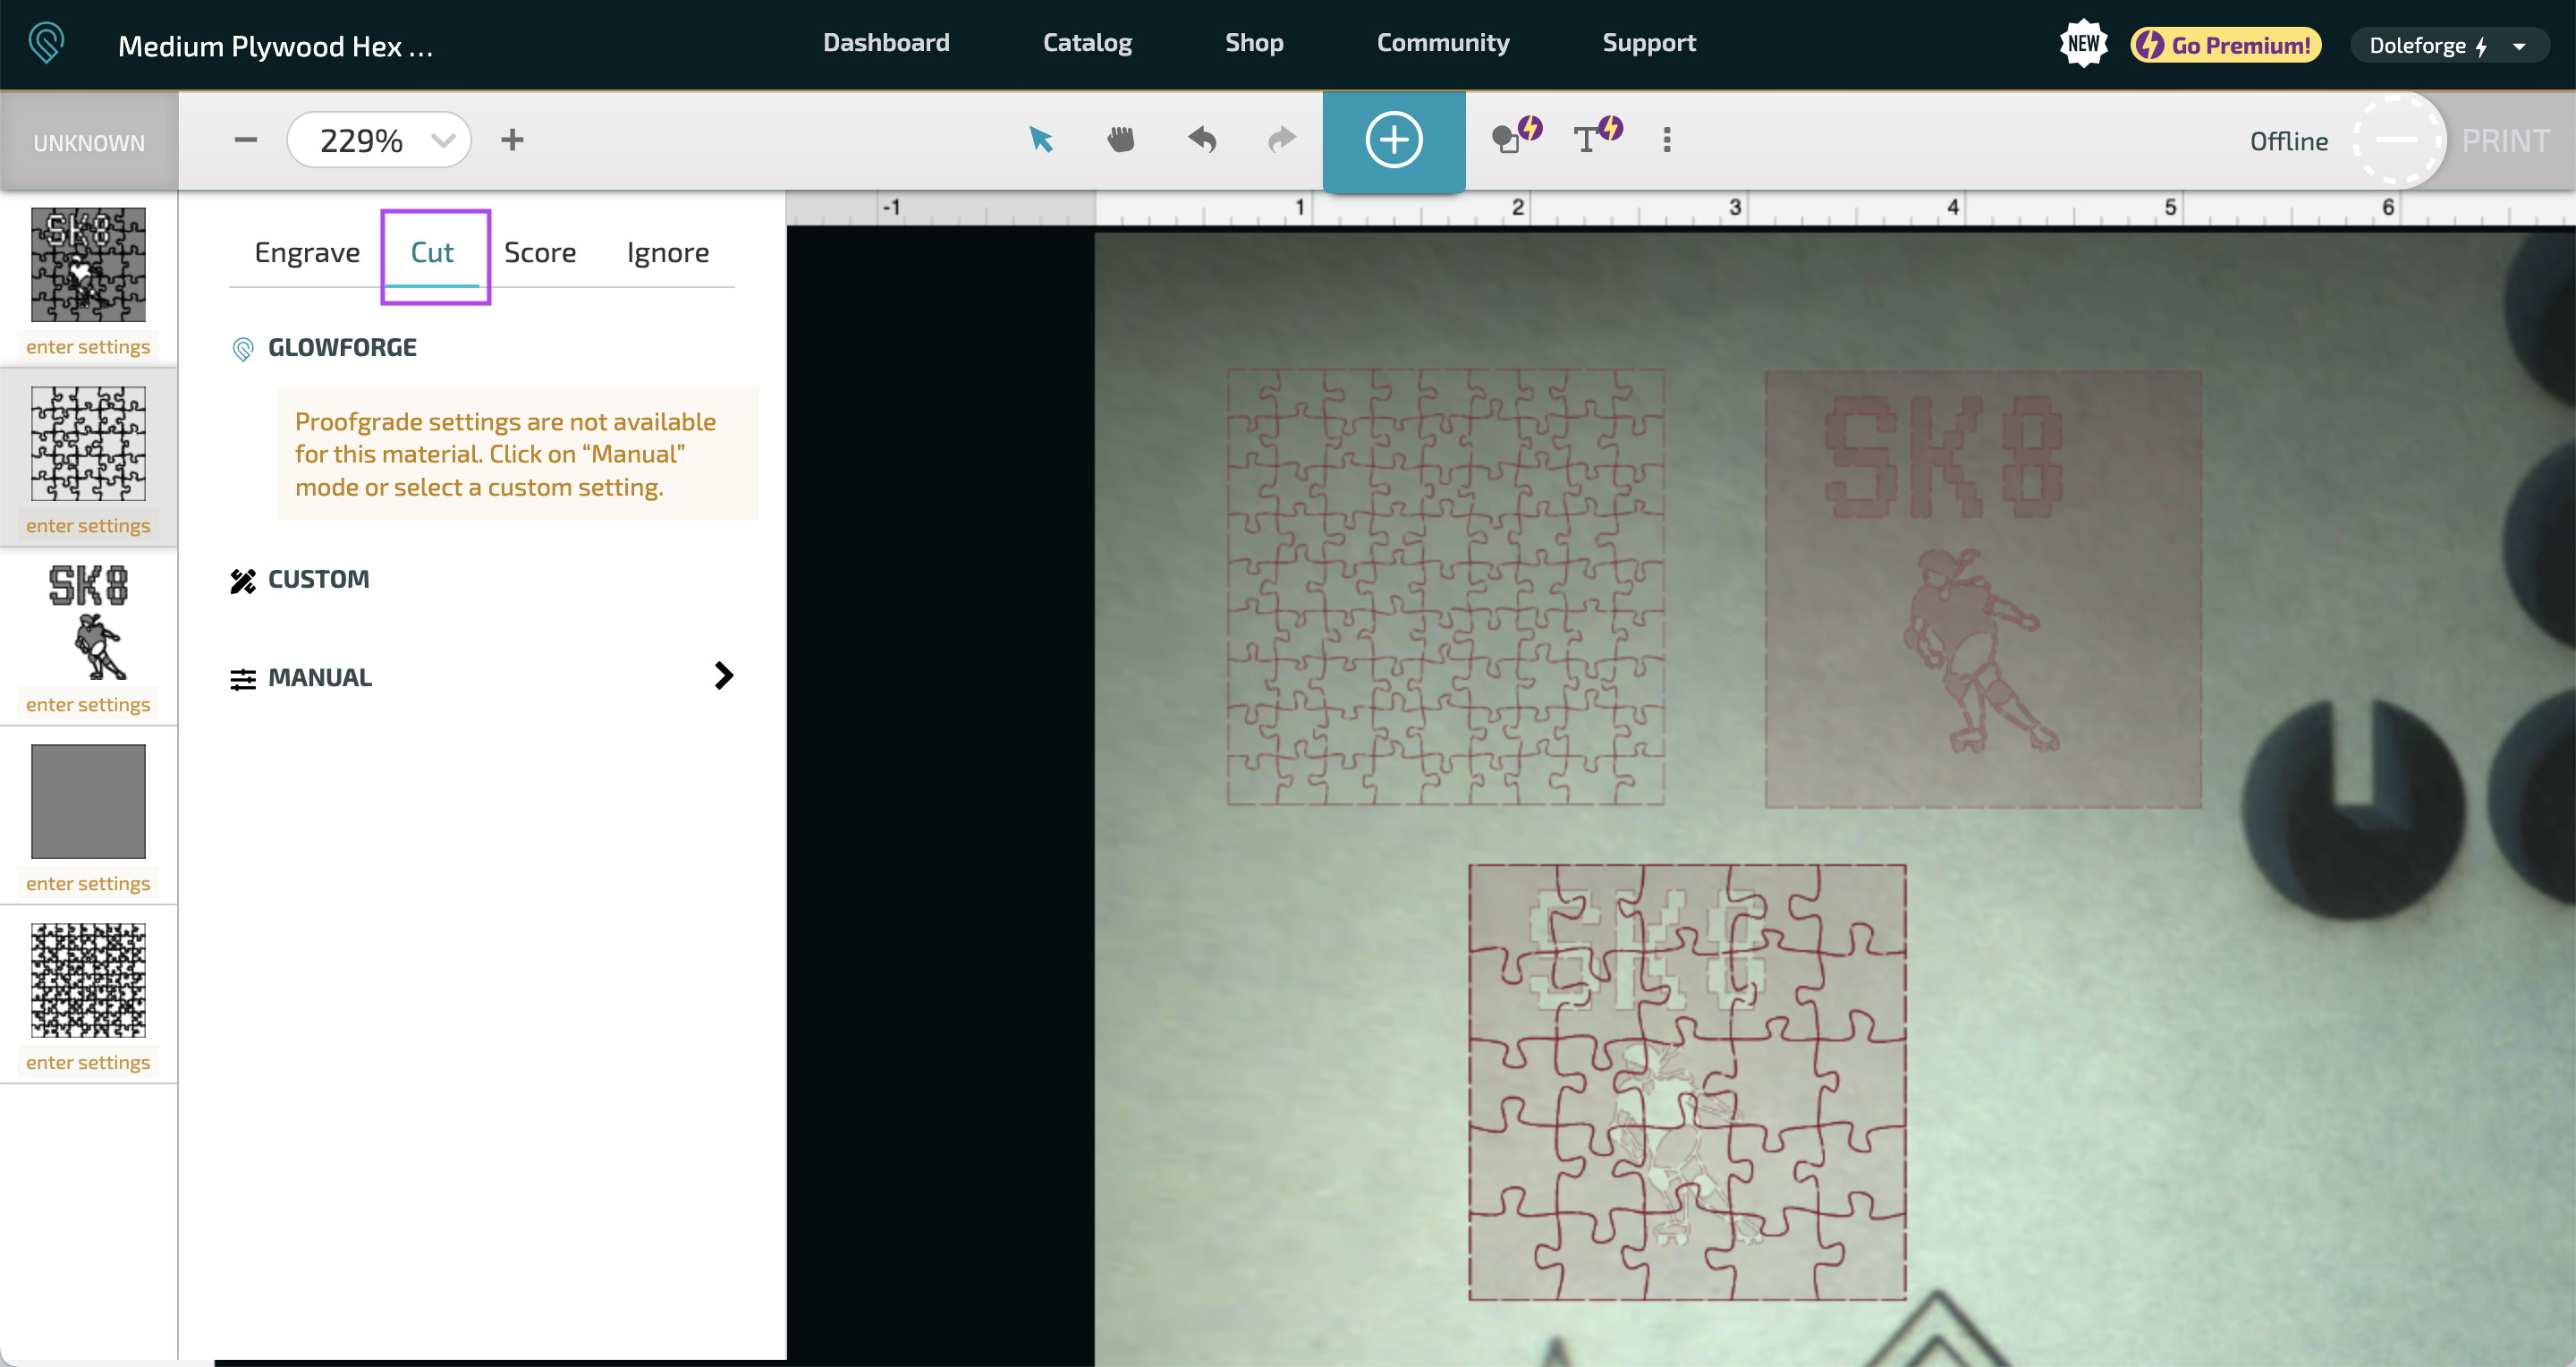Select the solid gray square thumbnail
The height and width of the screenshot is (1367, 2576).
coord(88,801)
